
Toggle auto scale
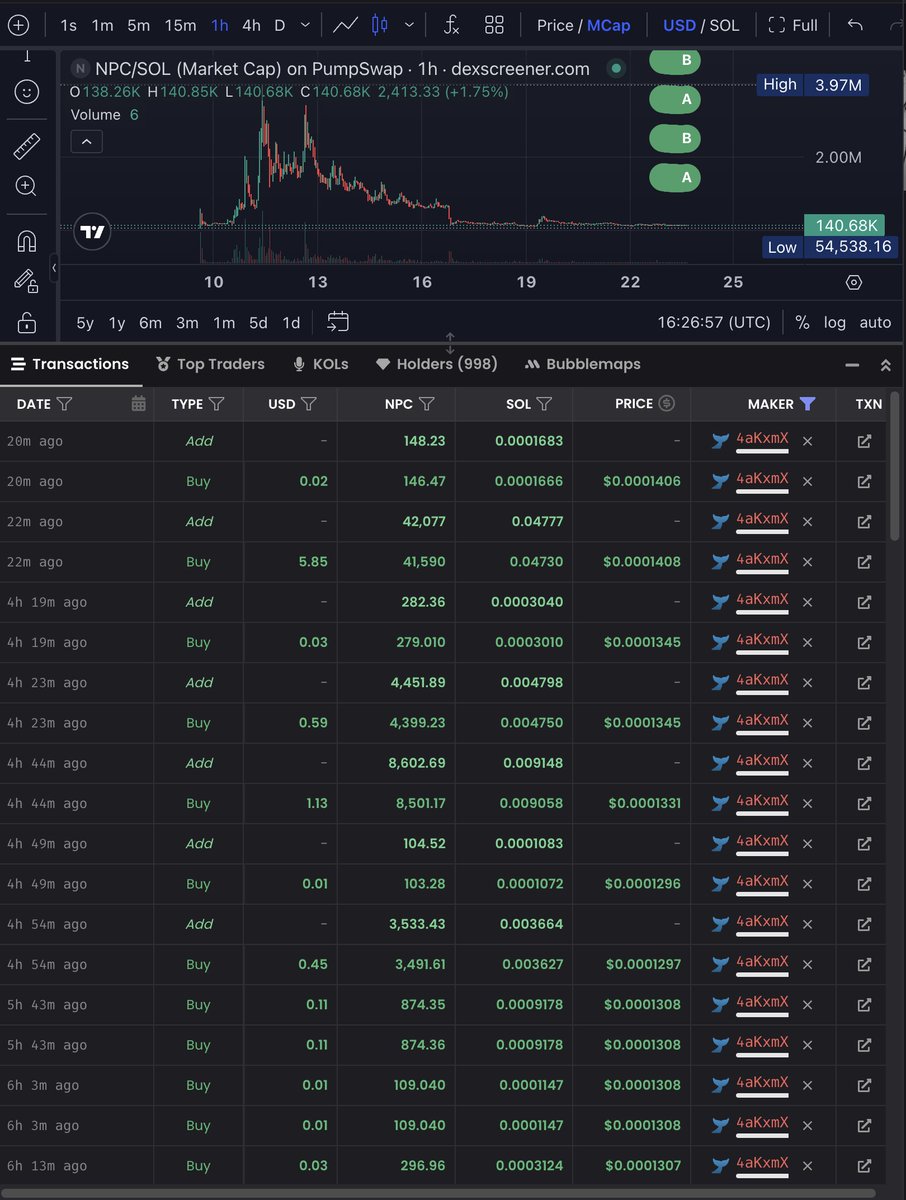click(x=875, y=322)
